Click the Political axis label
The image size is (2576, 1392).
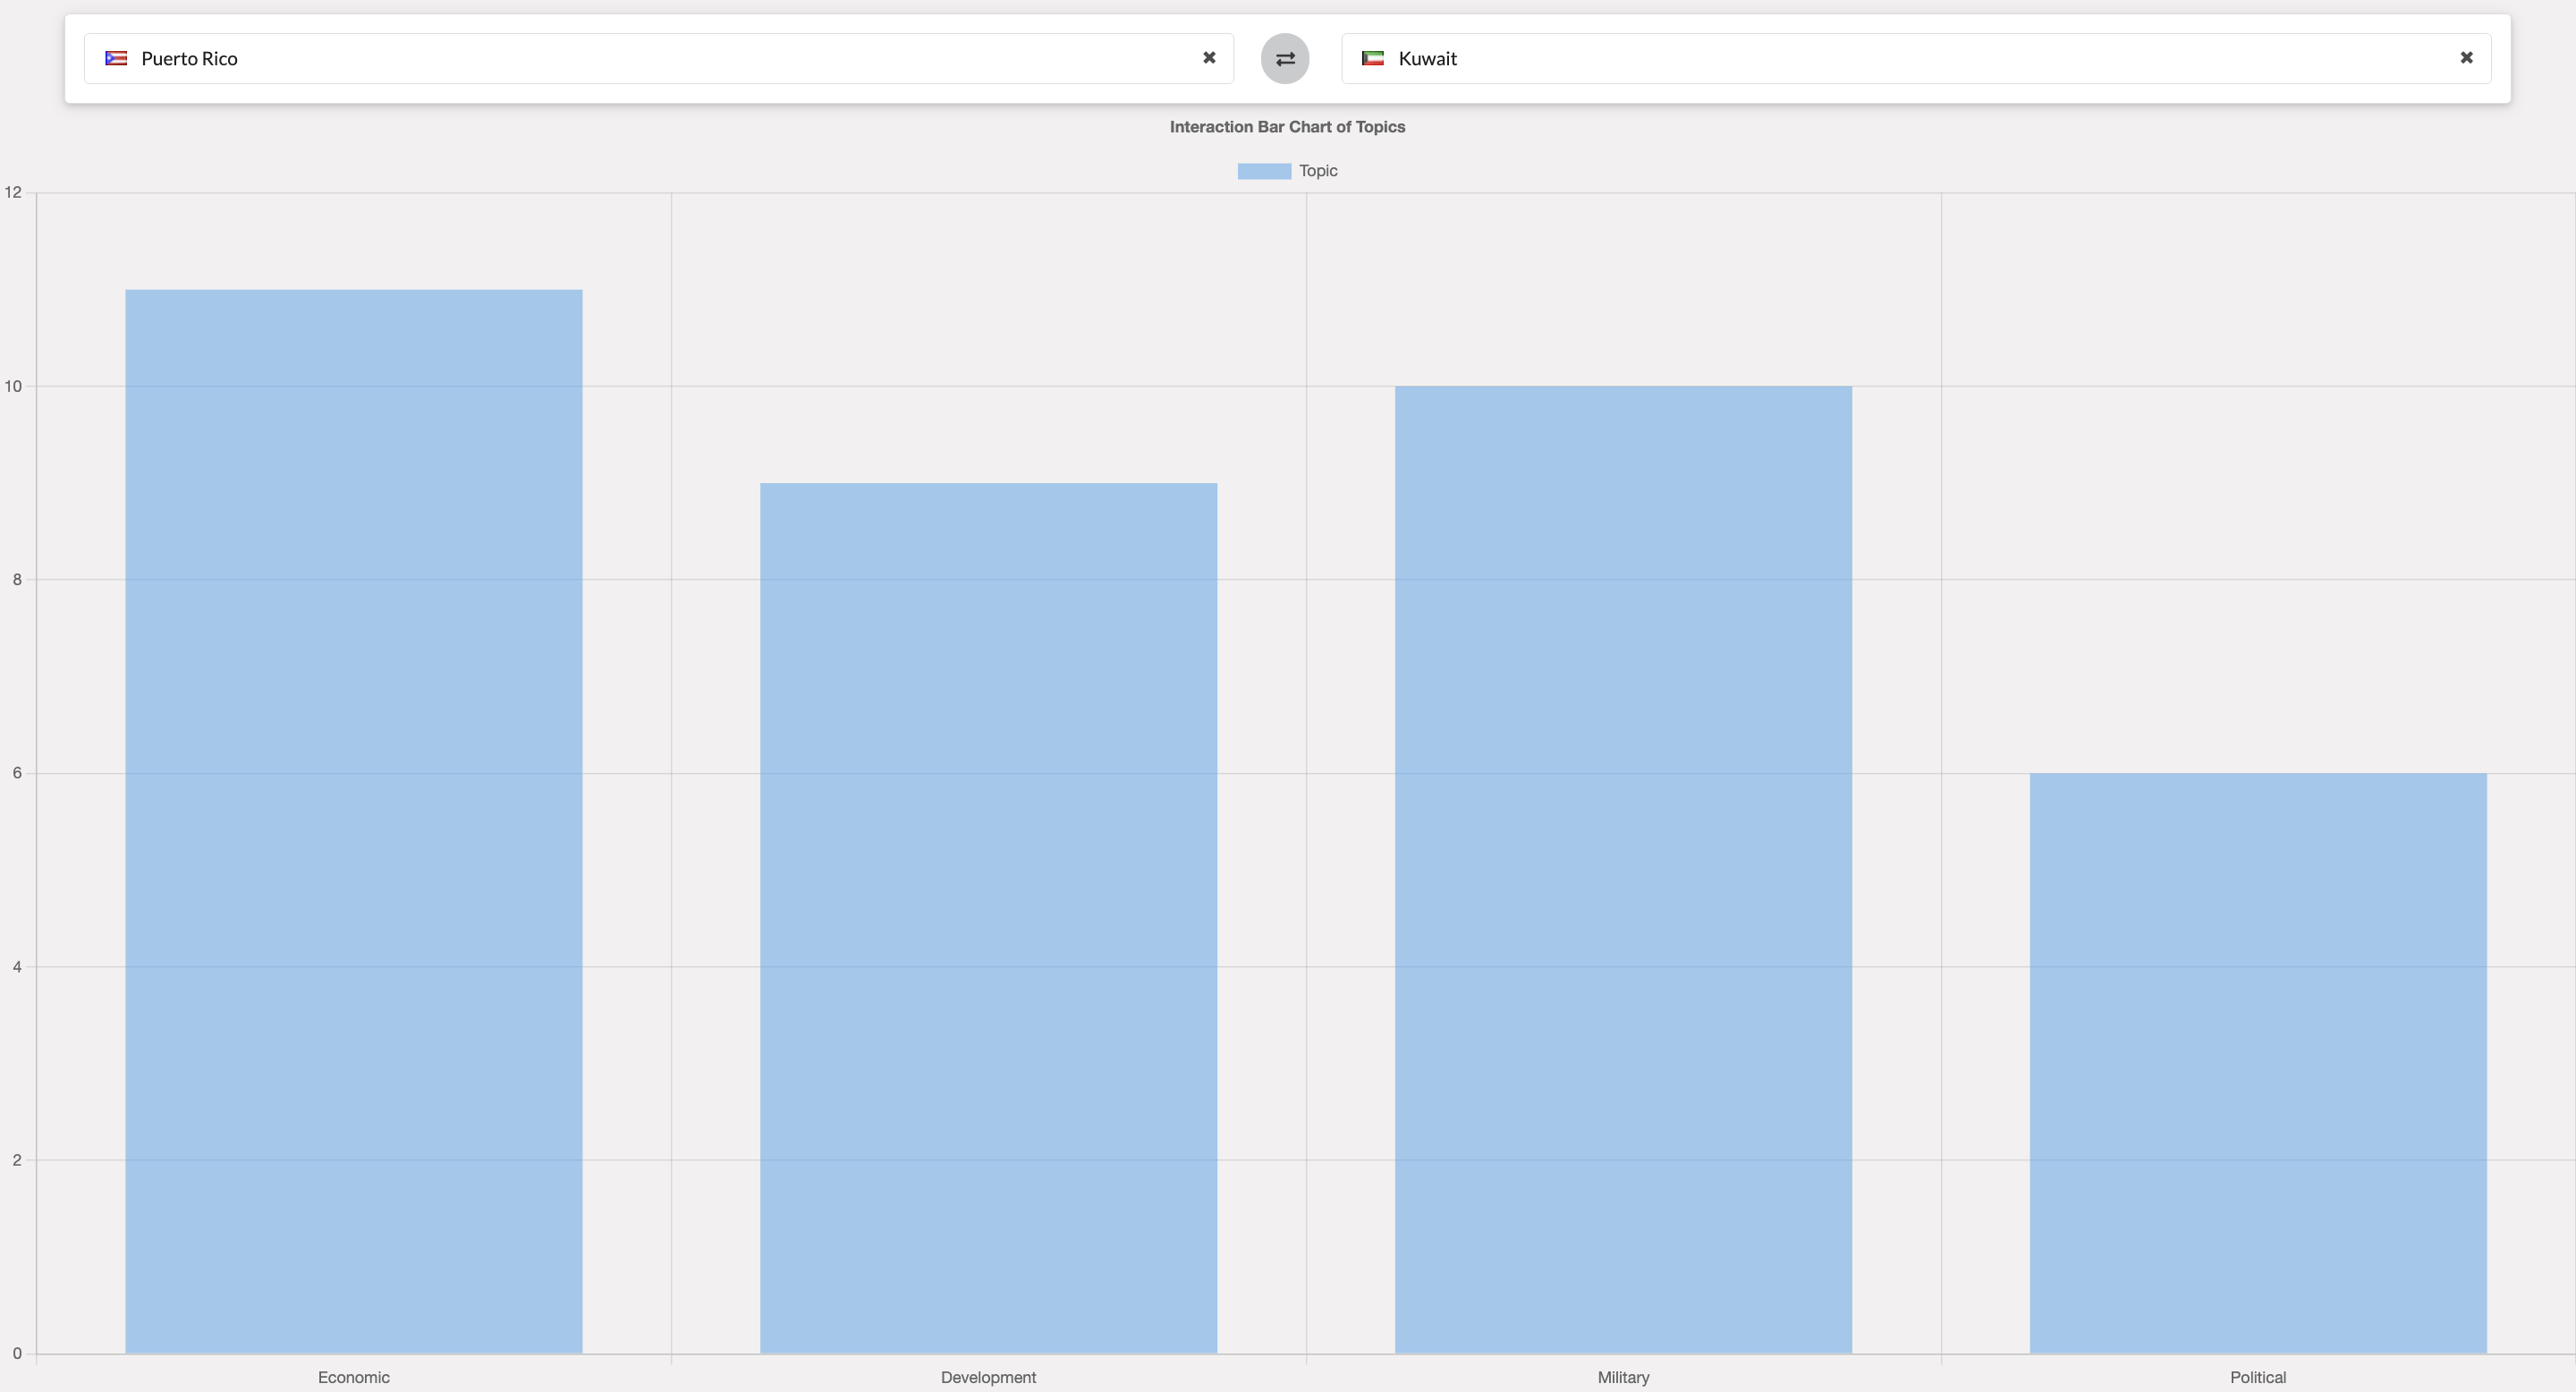pyautogui.click(x=2258, y=1377)
